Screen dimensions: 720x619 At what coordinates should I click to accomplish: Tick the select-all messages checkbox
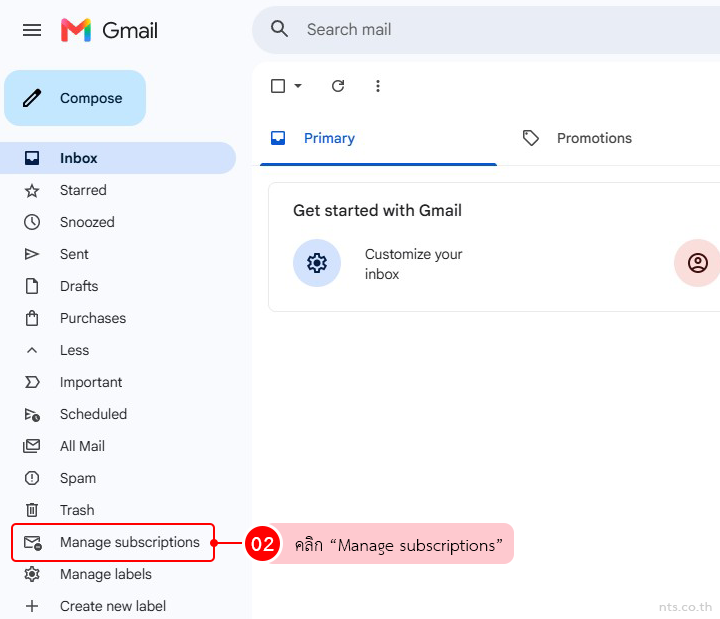pyautogui.click(x=278, y=86)
